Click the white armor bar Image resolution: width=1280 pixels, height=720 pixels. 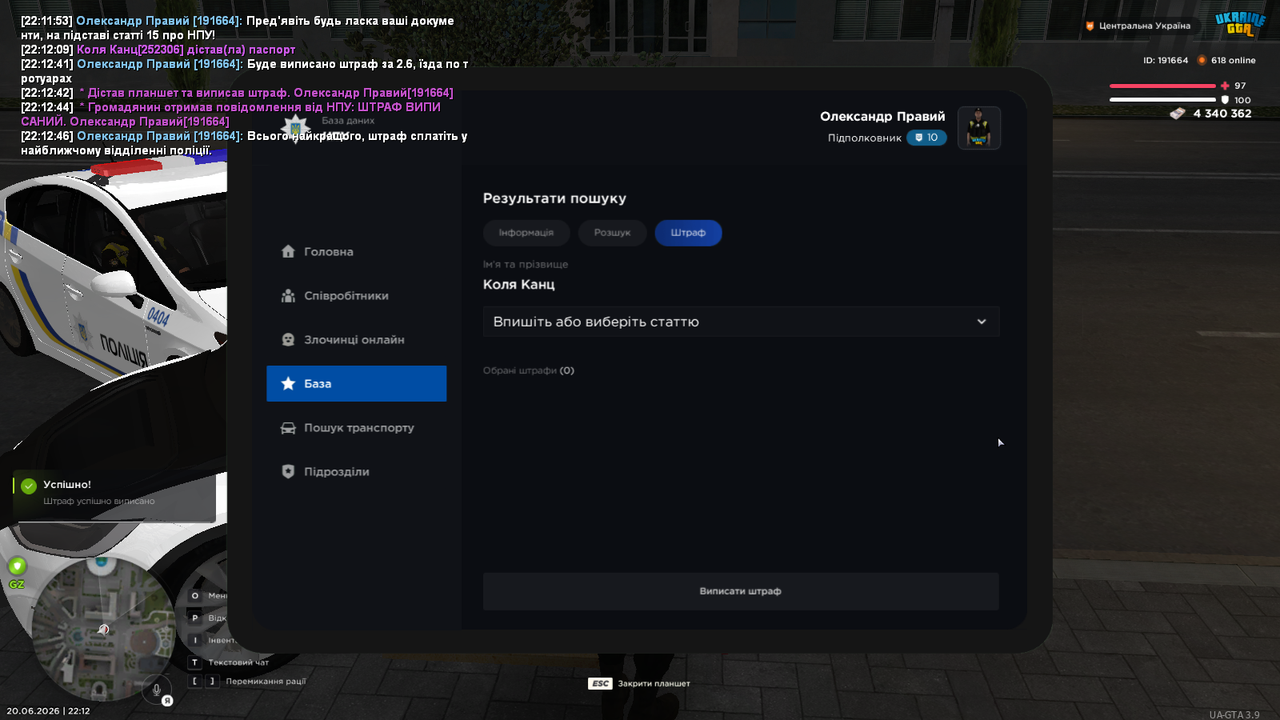point(1162,100)
